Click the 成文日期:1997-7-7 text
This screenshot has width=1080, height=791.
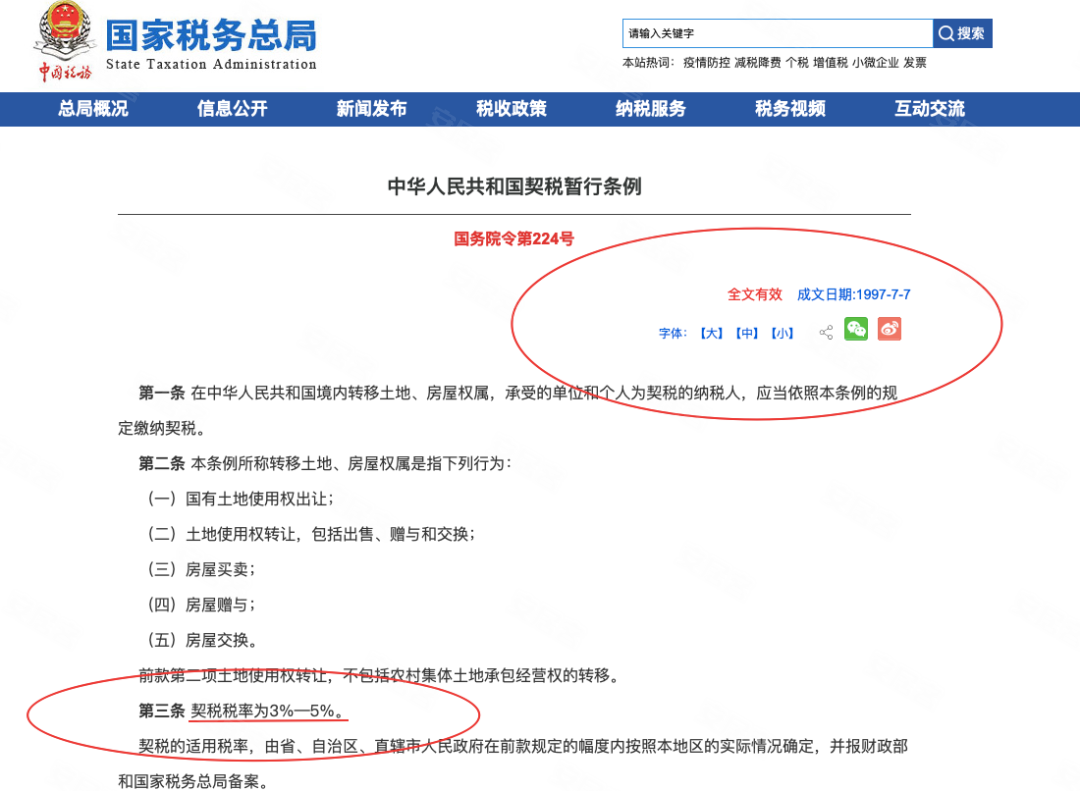click(x=853, y=295)
